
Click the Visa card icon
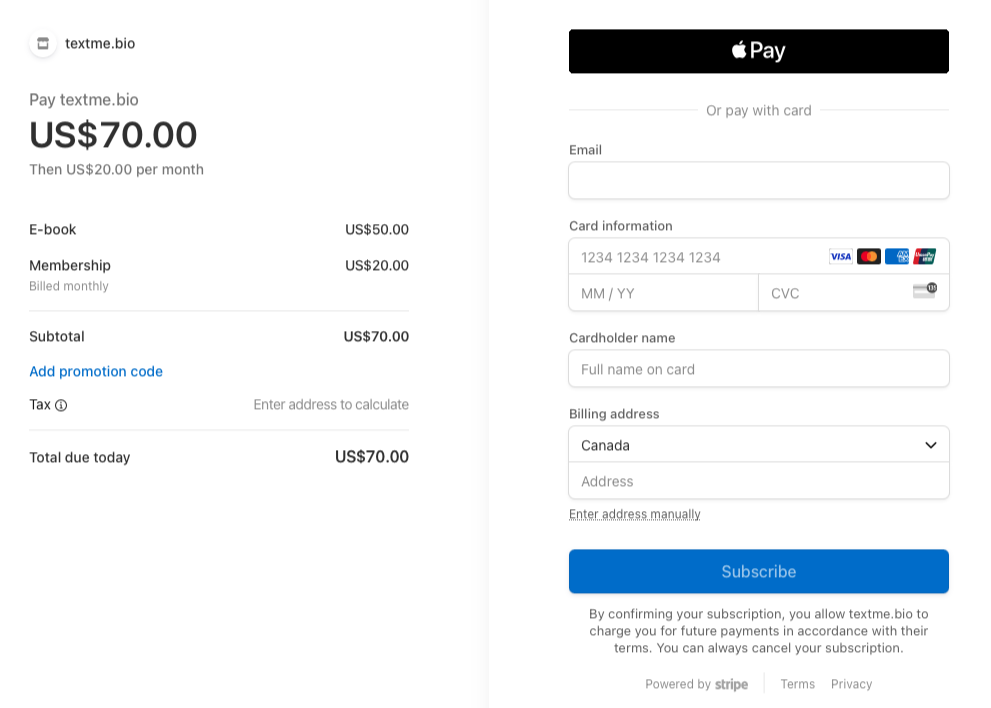coord(840,257)
